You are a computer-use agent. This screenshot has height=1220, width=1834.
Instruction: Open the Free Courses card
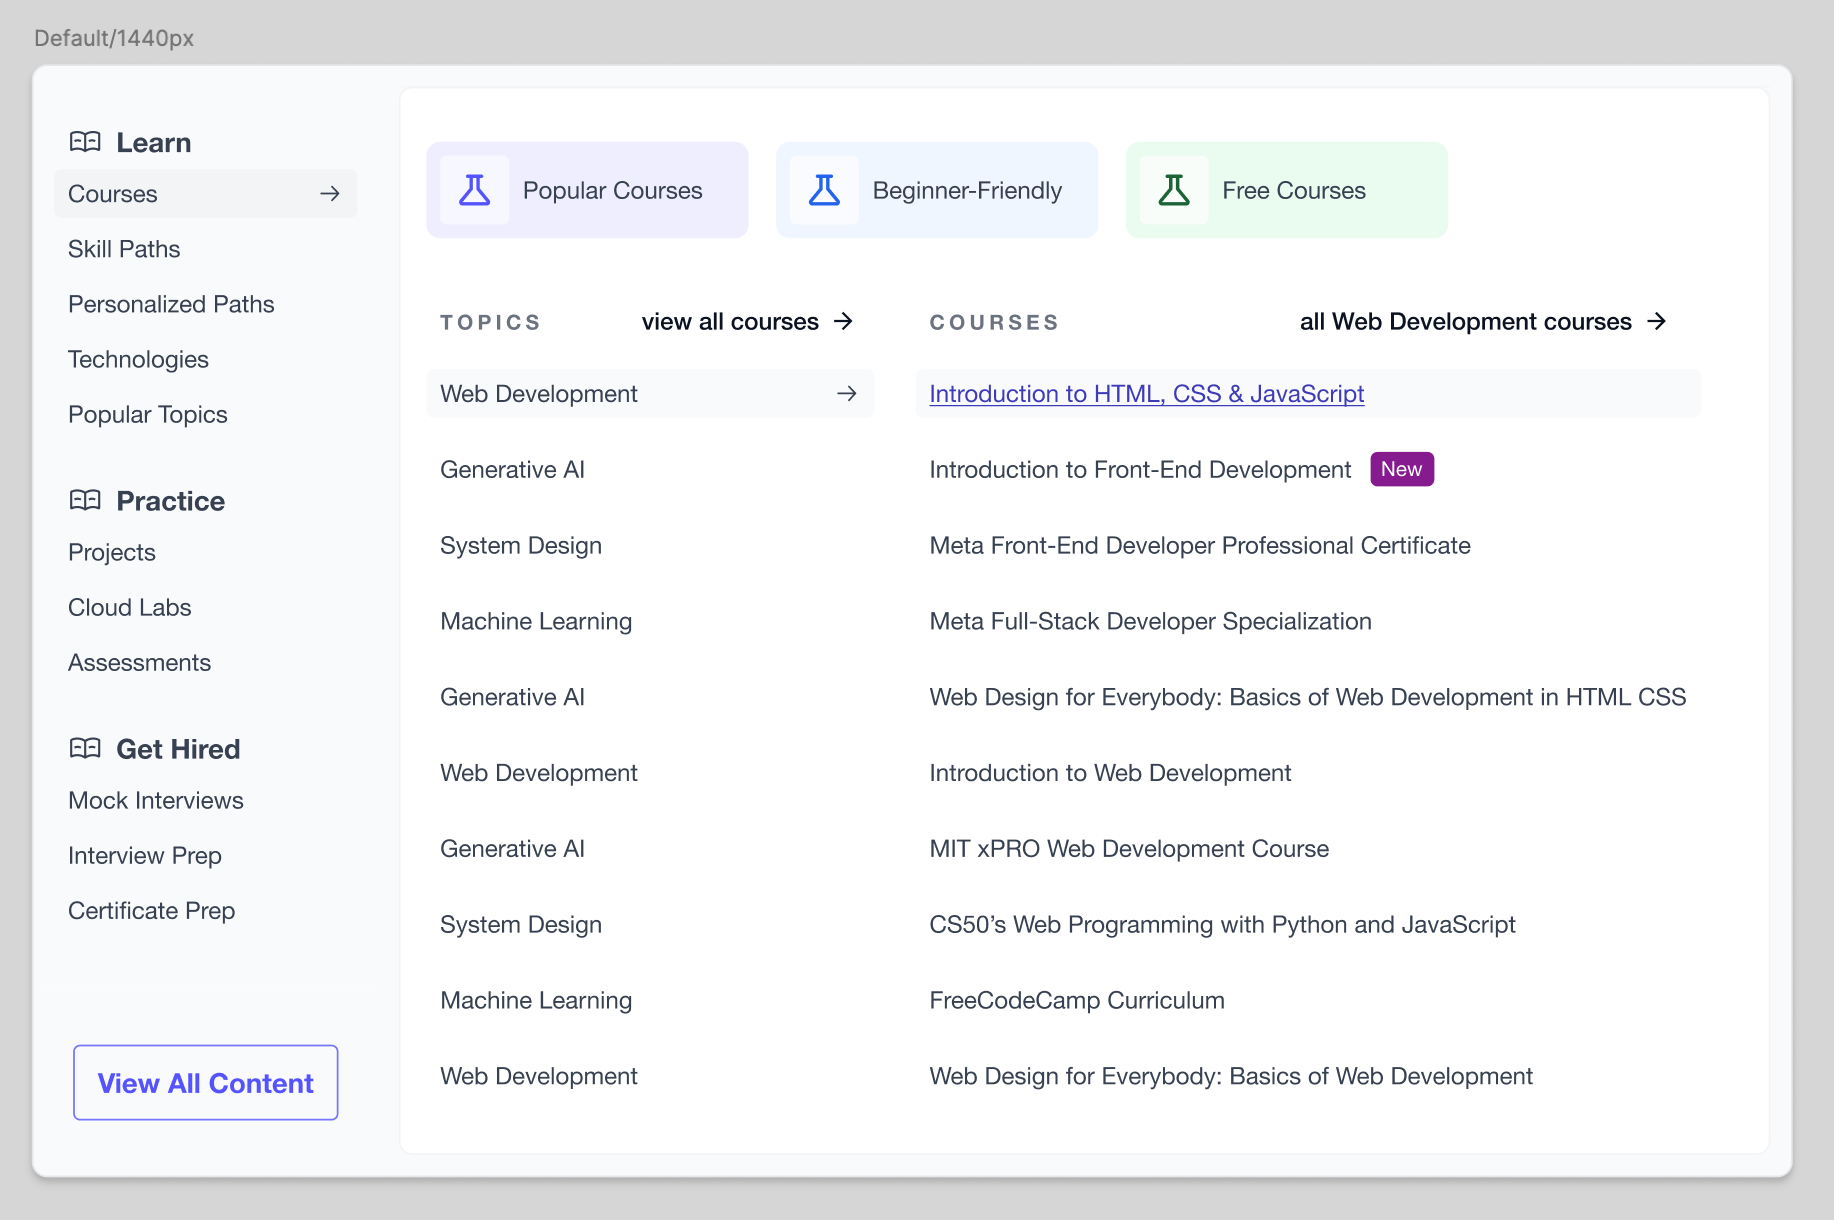point(1287,190)
